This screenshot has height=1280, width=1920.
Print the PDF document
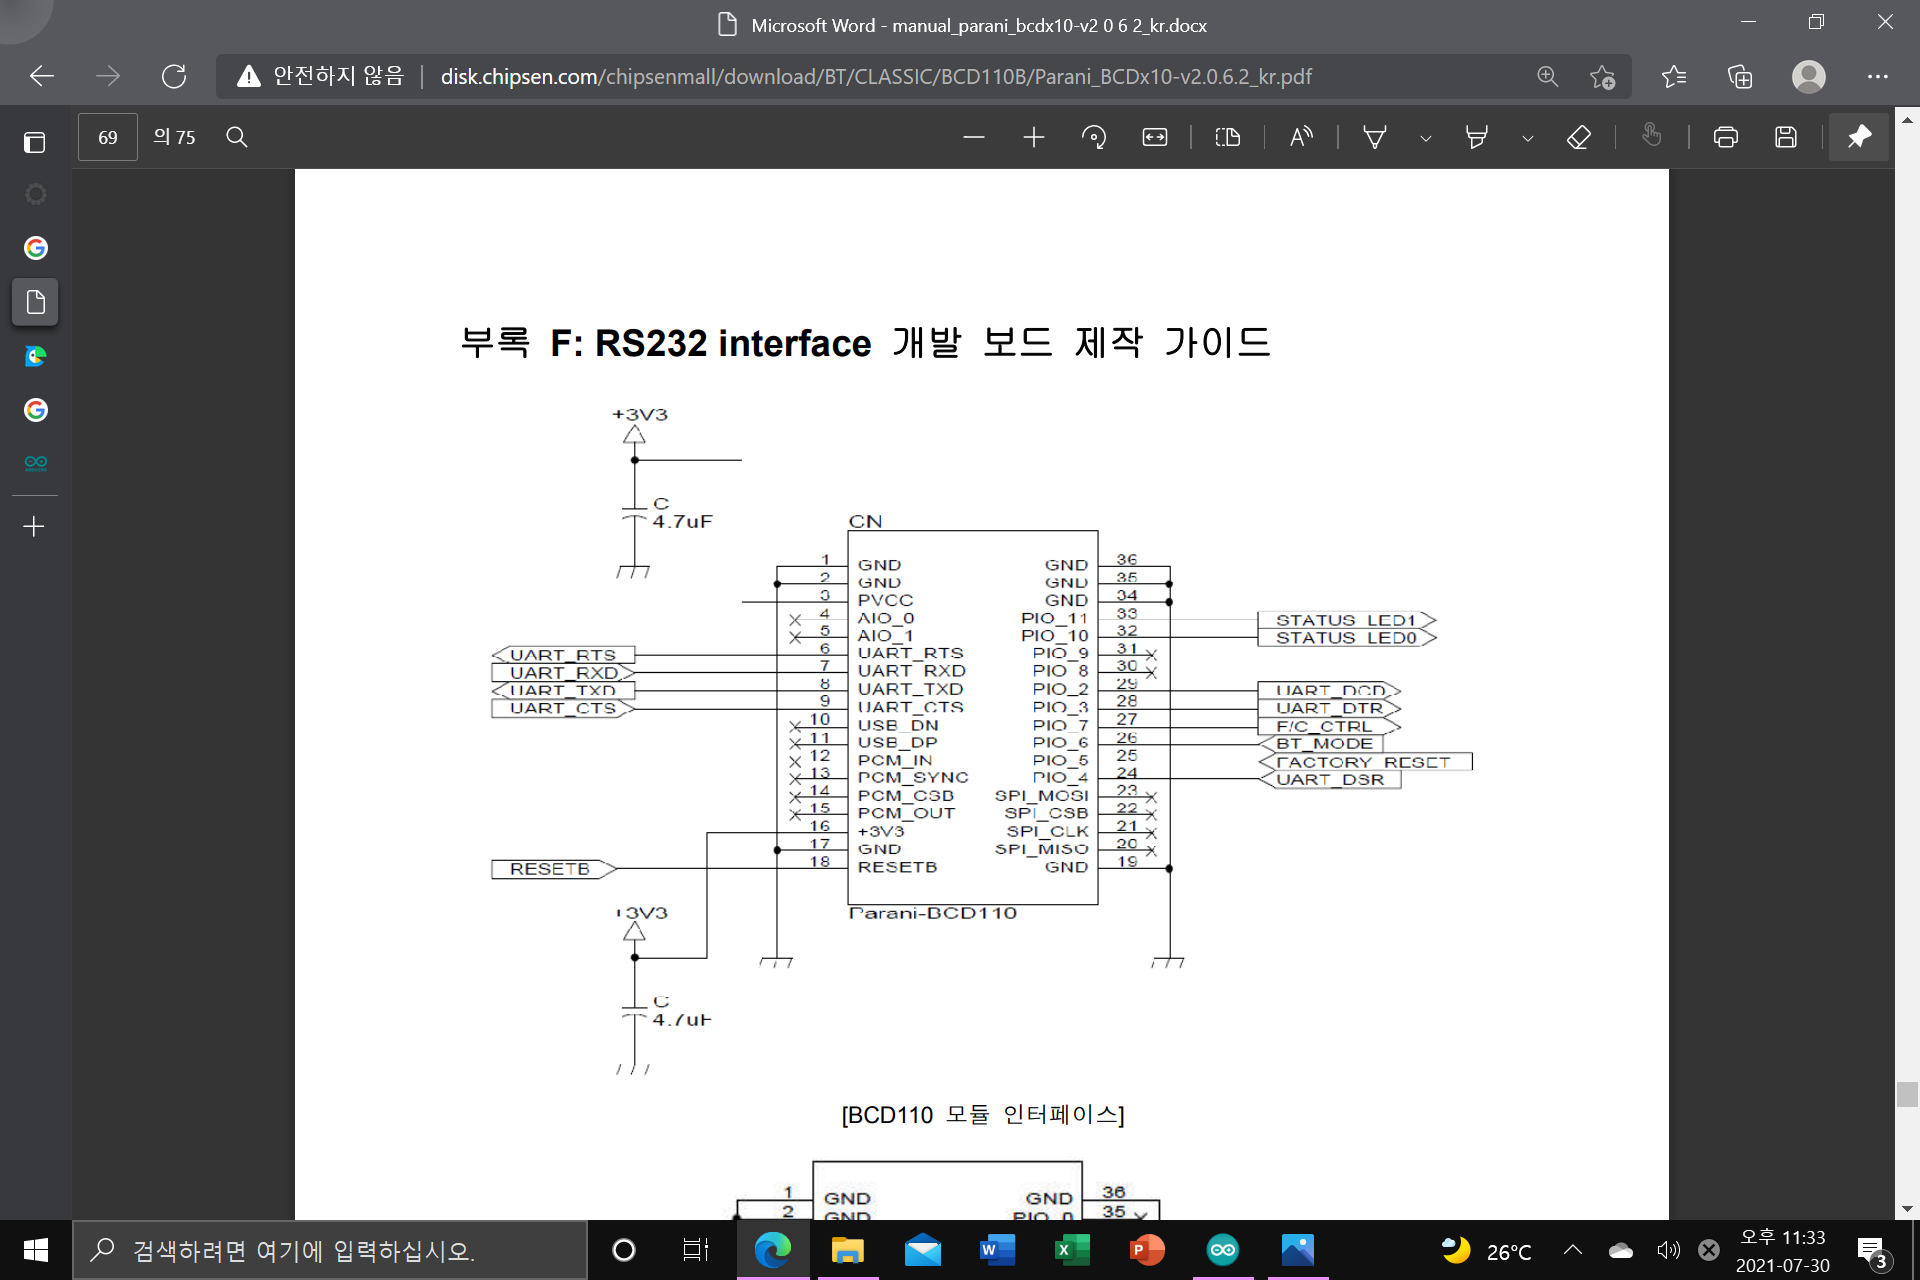coord(1726,137)
